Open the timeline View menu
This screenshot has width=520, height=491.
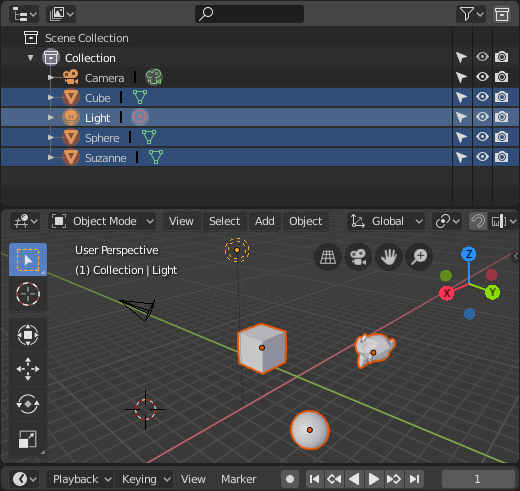193,479
